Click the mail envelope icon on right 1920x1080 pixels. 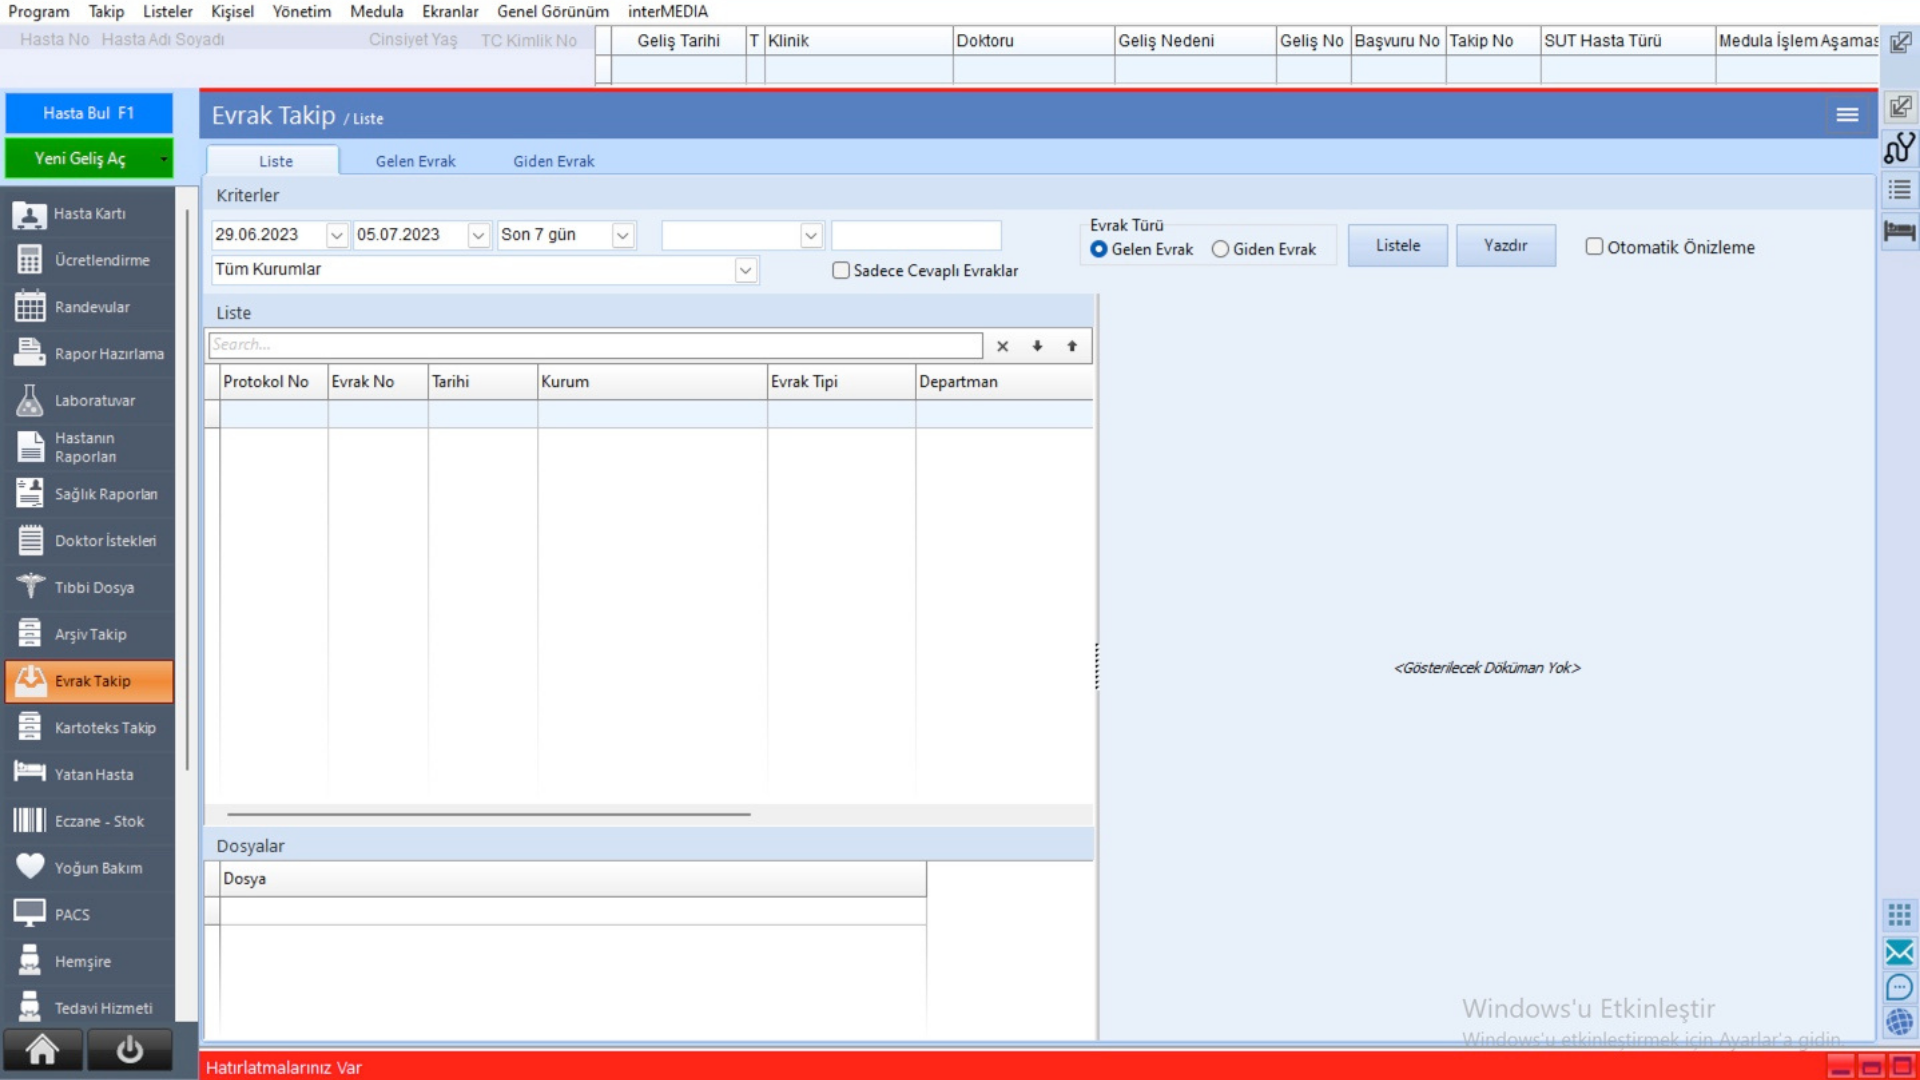point(1899,952)
